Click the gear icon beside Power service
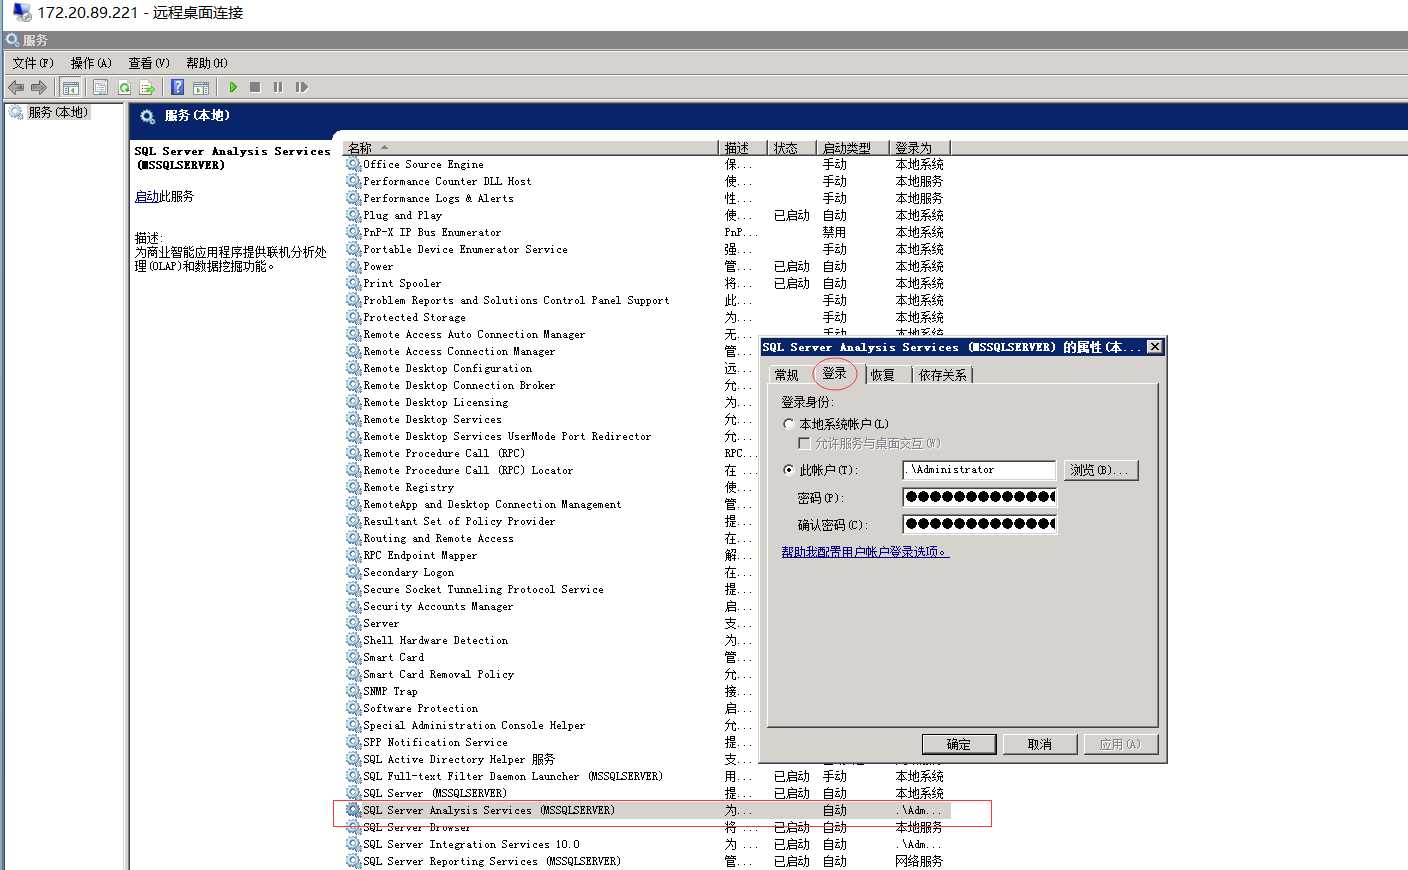The image size is (1408, 870). [x=354, y=266]
